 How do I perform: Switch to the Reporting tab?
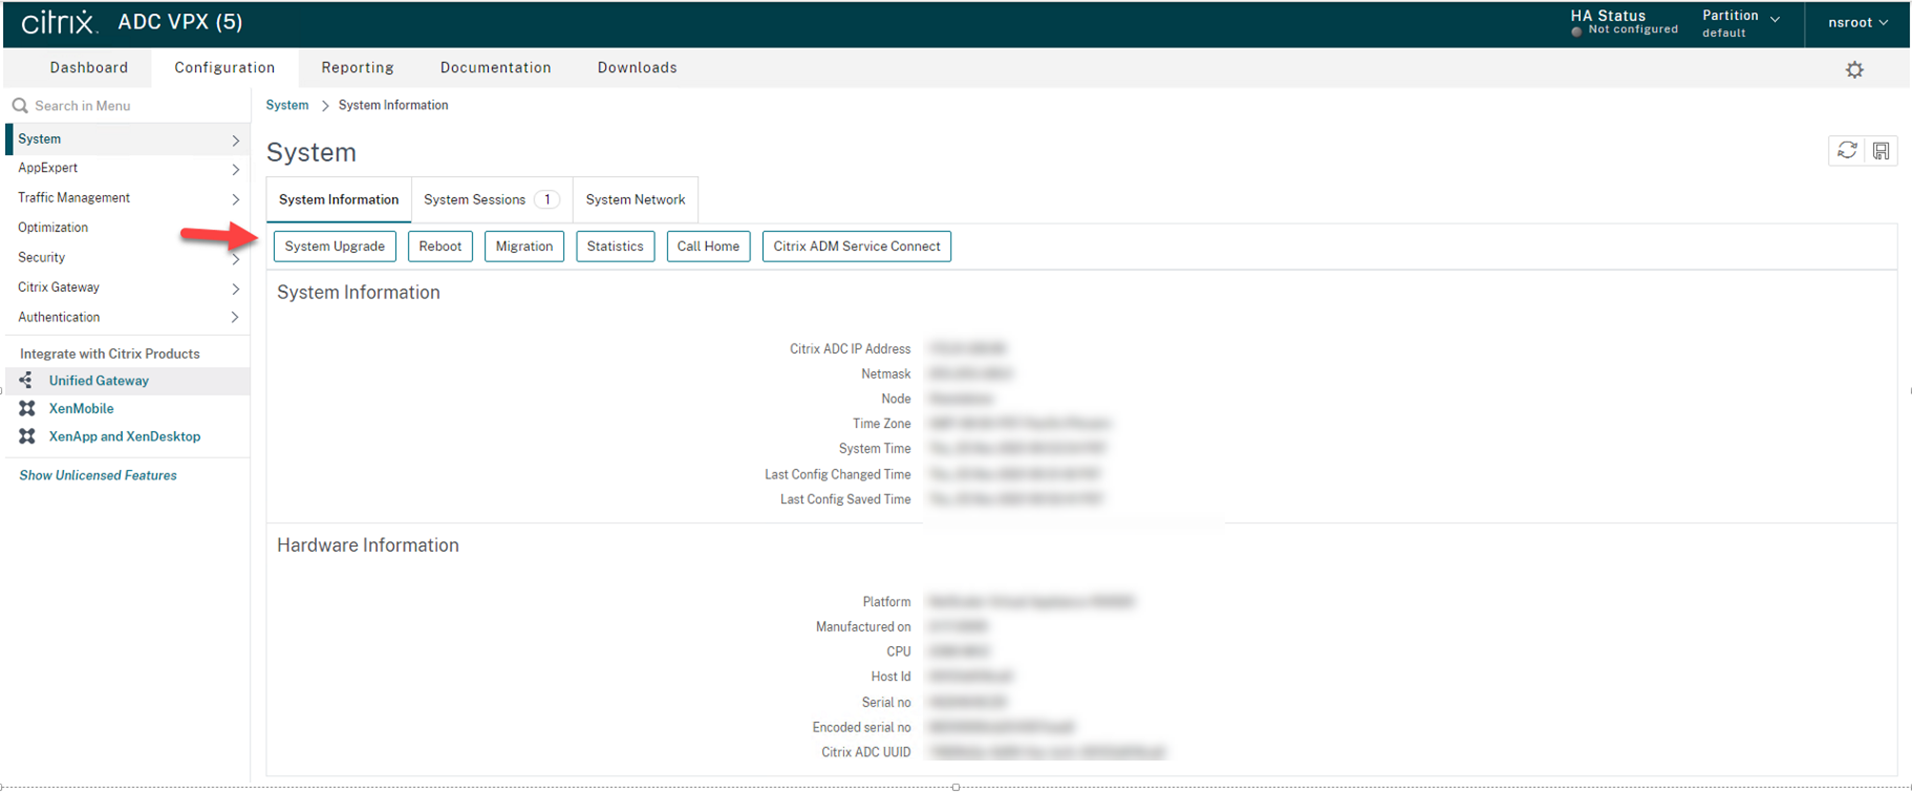[x=357, y=68]
